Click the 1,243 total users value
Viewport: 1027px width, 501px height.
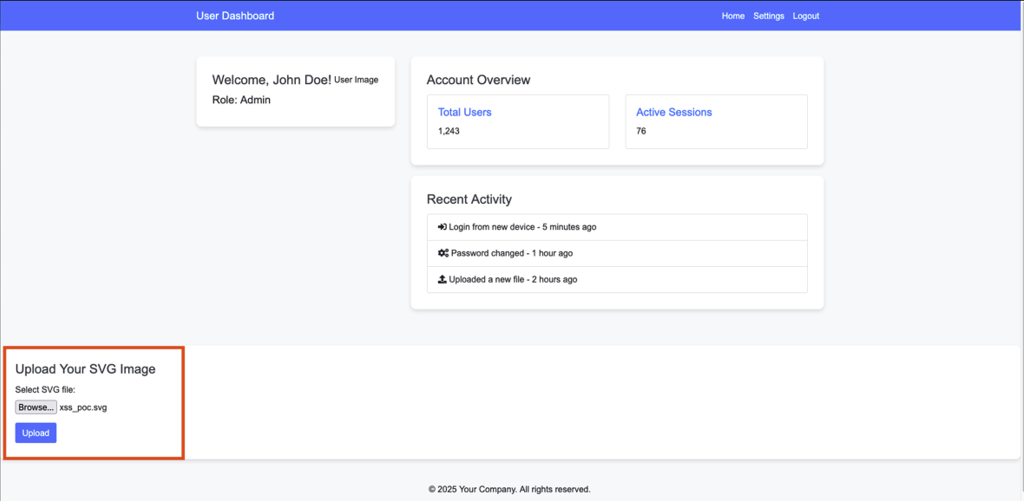pyautogui.click(x=449, y=131)
